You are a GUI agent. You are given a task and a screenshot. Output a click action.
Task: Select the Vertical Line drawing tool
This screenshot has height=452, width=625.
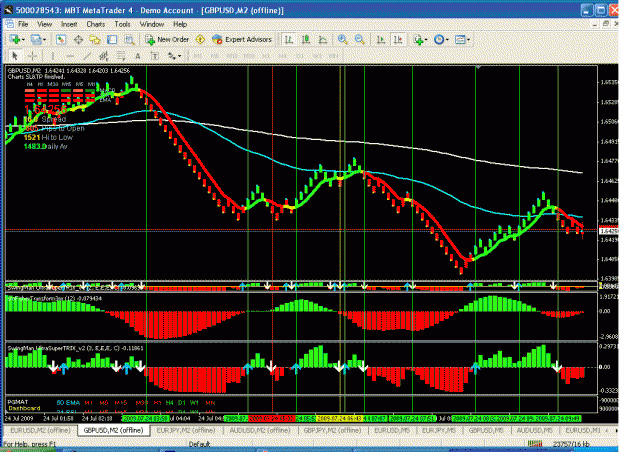[52, 56]
